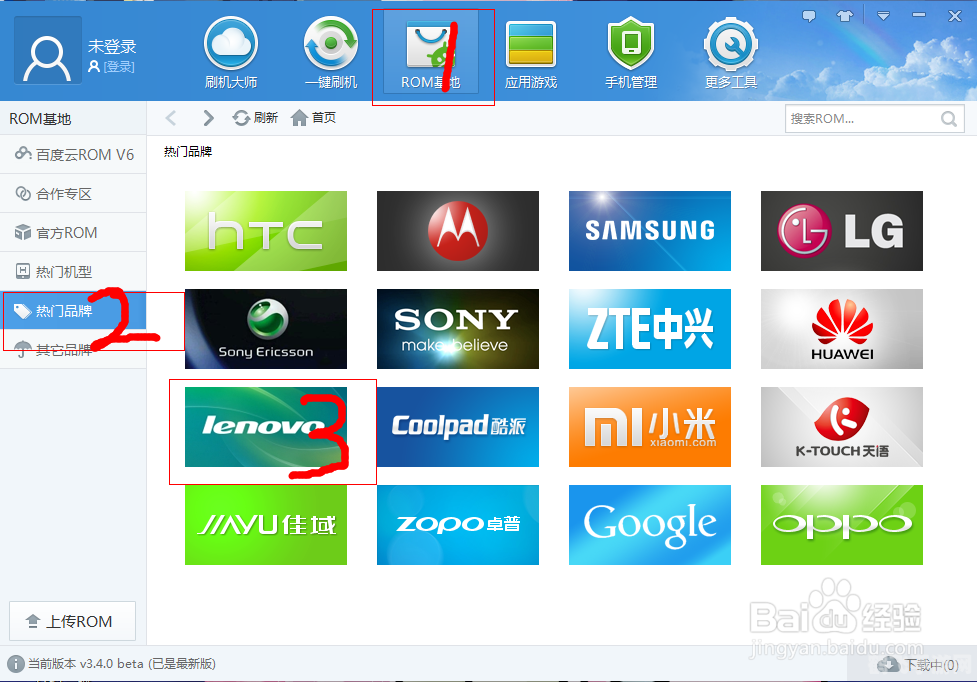
Task: Choose the Samsung brand tile
Action: 649,231
